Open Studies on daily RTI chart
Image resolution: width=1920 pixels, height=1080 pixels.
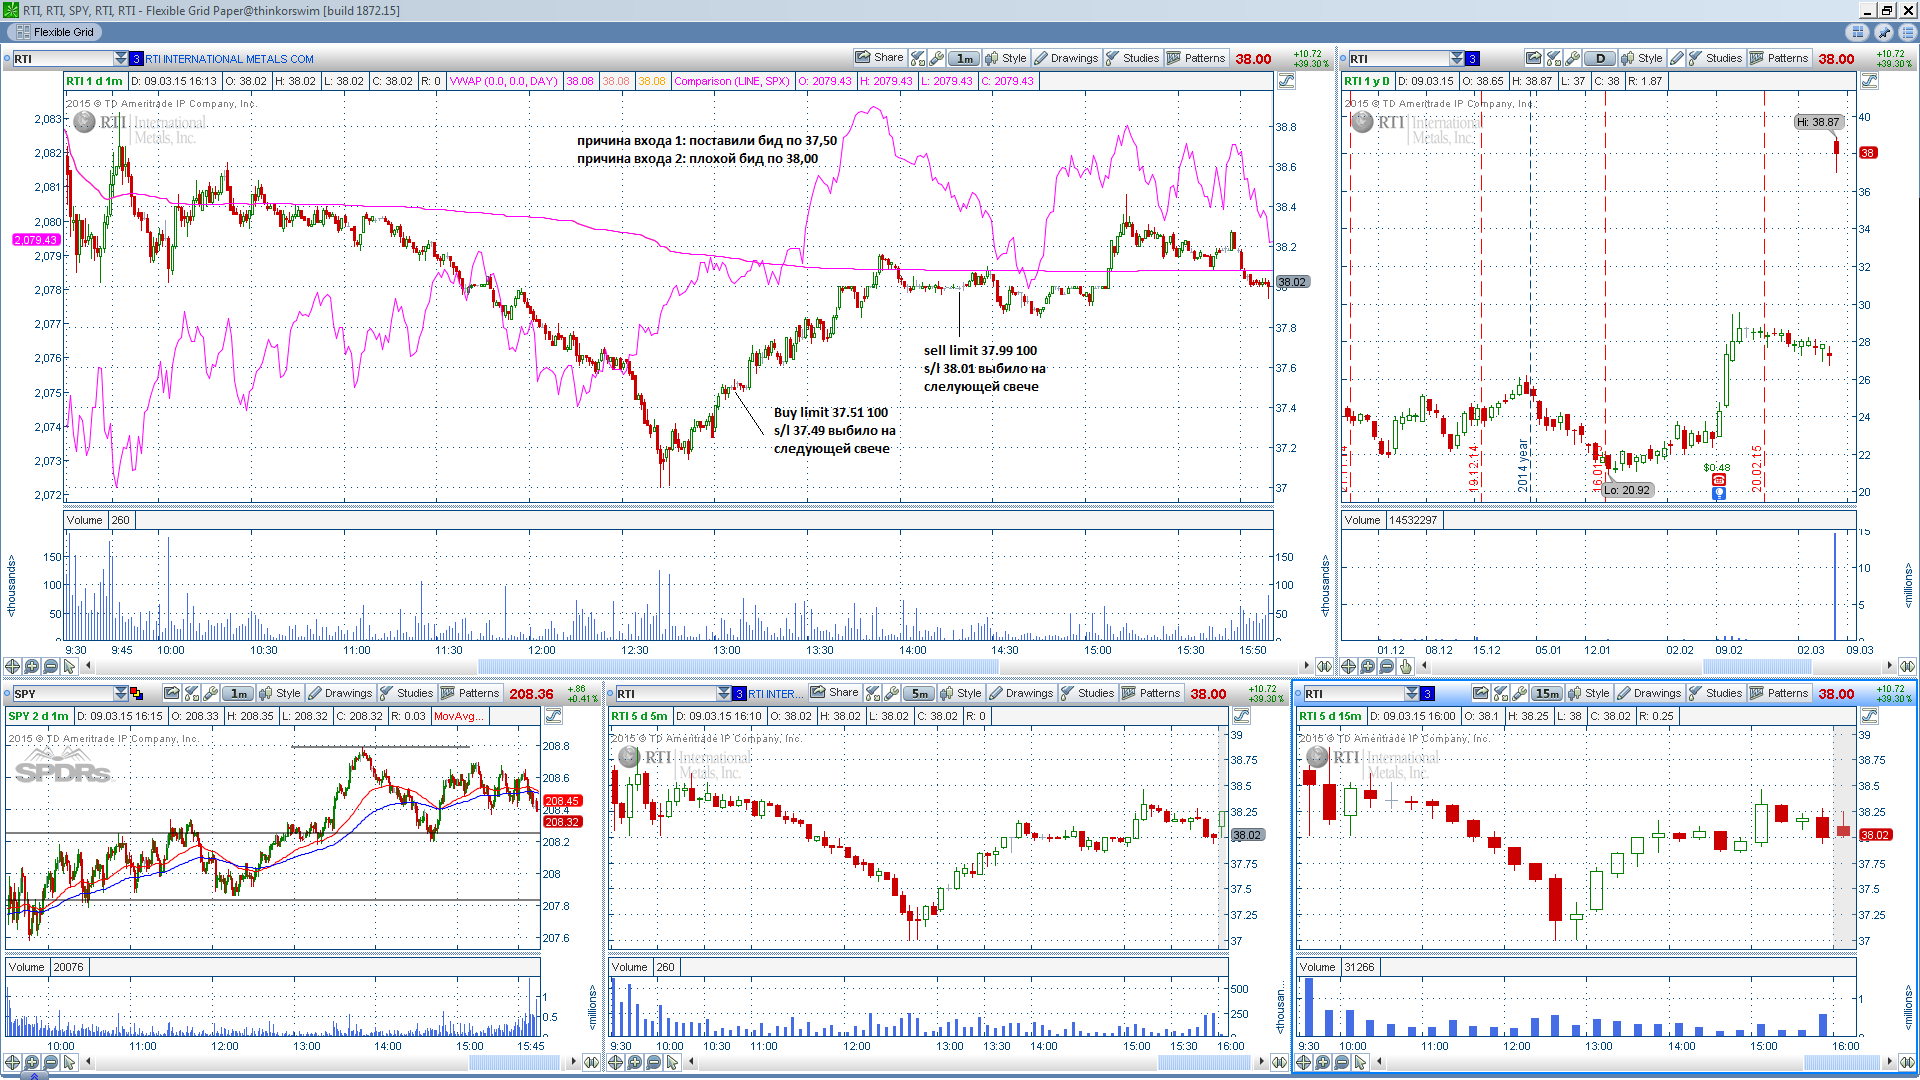coord(1715,58)
